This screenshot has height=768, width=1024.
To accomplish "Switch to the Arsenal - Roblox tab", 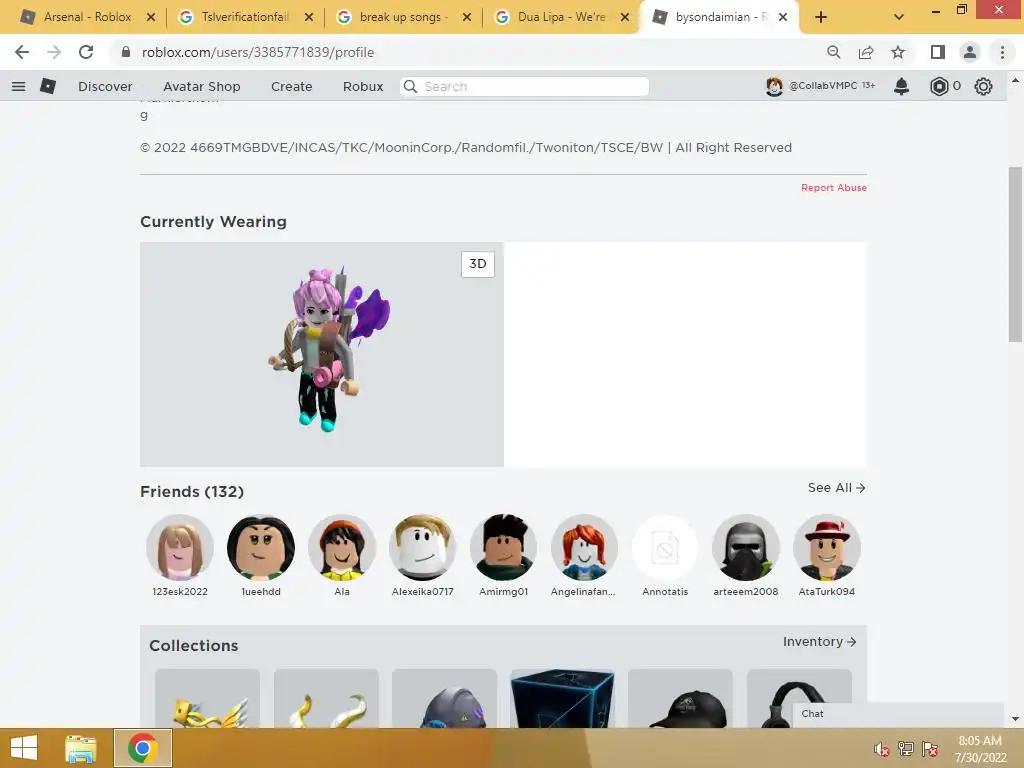I will (87, 17).
